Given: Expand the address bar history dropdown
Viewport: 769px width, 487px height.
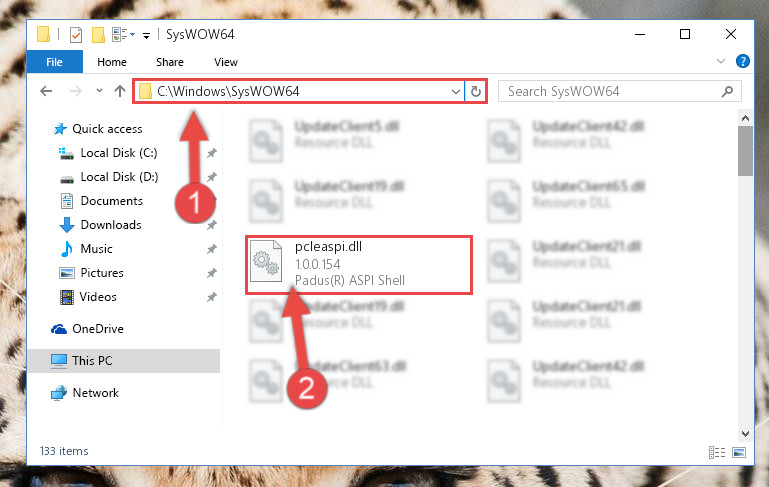Looking at the screenshot, I should [456, 91].
